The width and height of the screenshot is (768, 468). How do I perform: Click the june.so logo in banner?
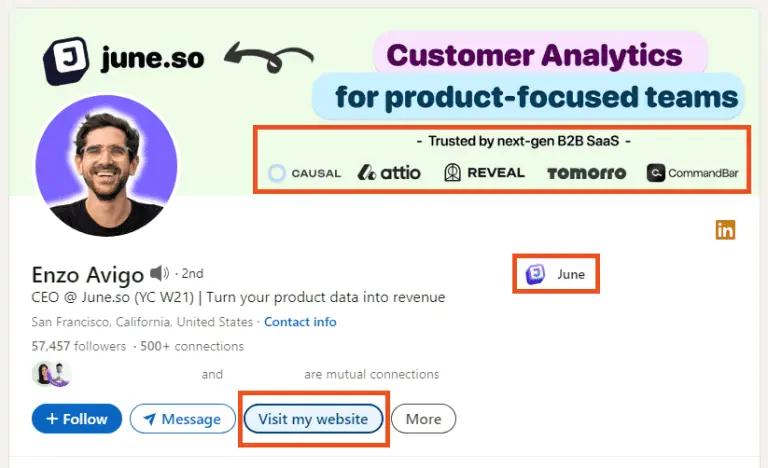point(124,59)
